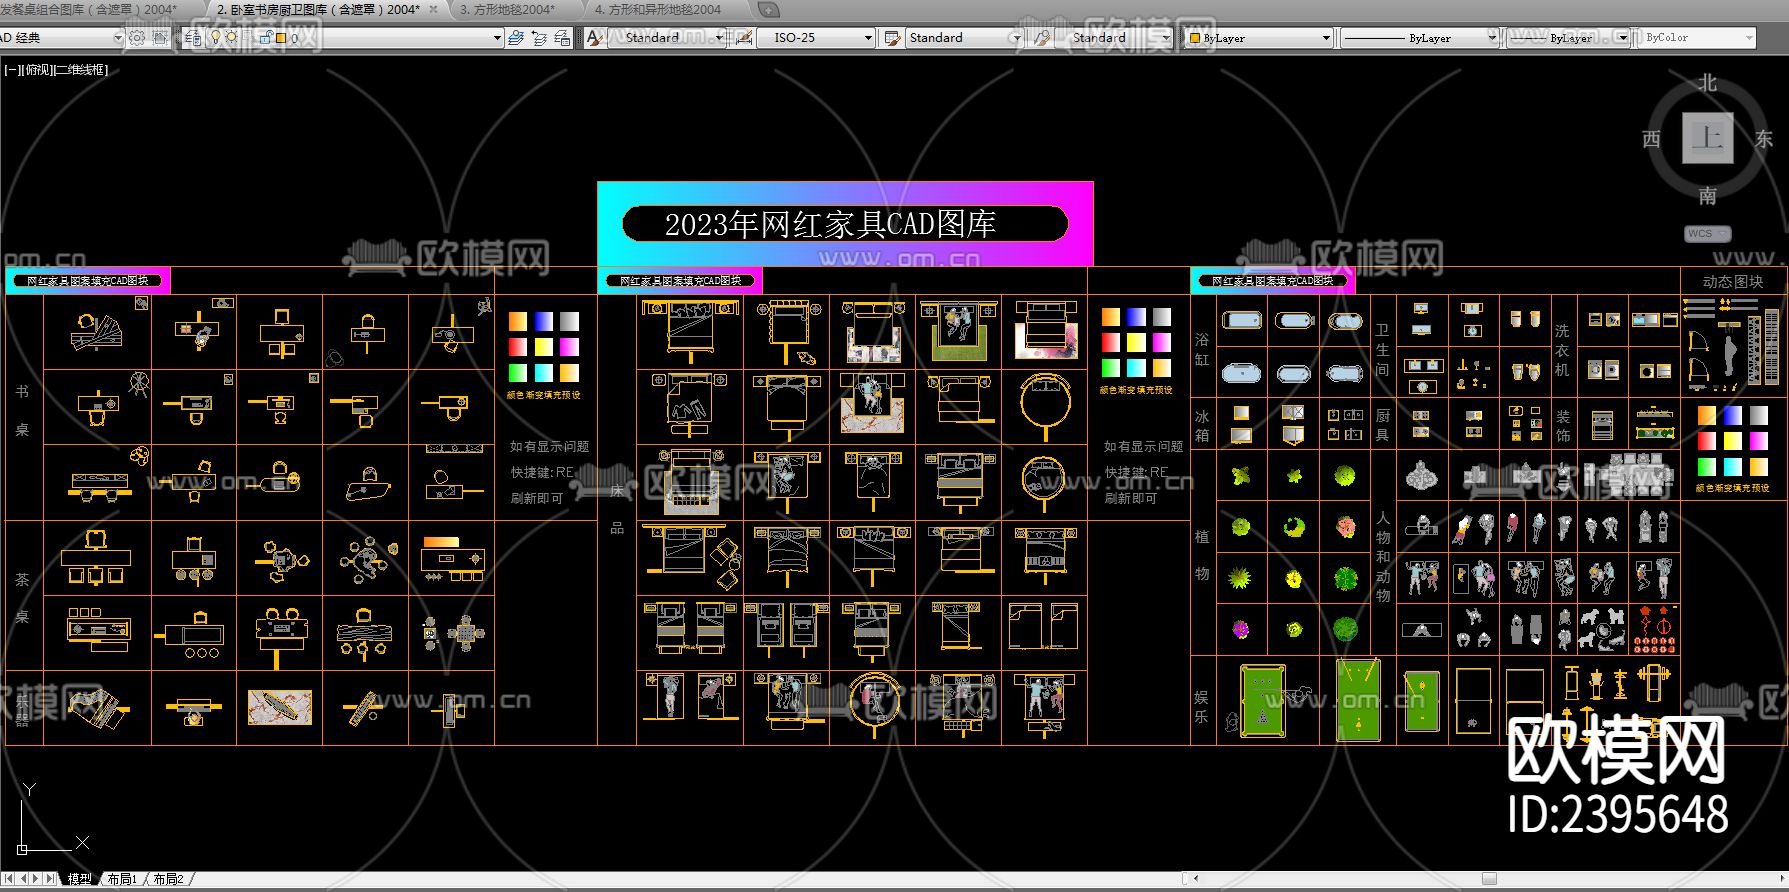1789x892 pixels.
Task: Toggle layer 0 freeze sun icon
Action: point(232,38)
